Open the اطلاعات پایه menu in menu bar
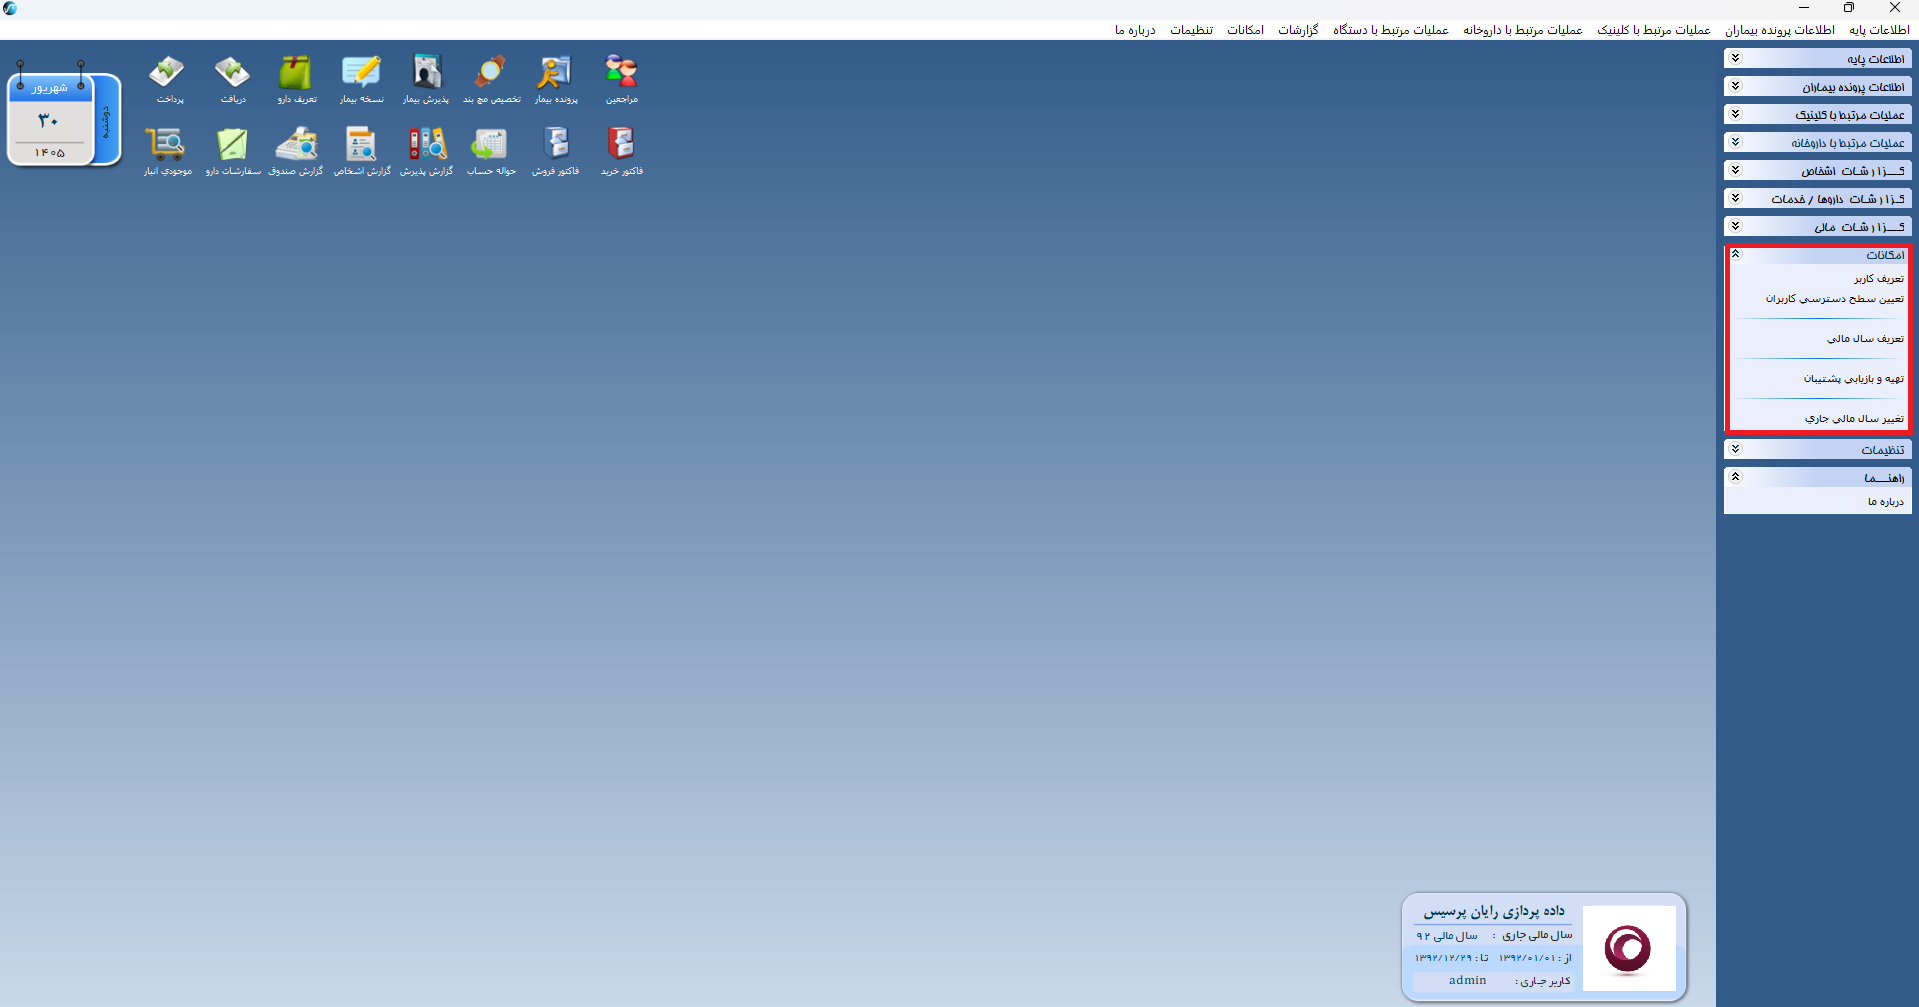Image resolution: width=1919 pixels, height=1007 pixels. (1879, 30)
